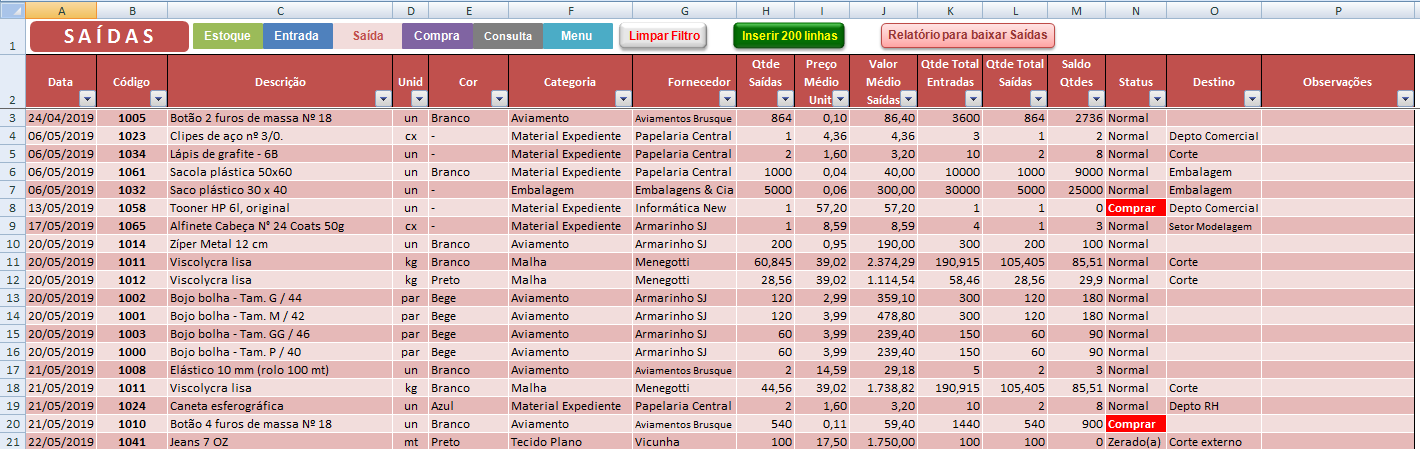Expand the Descrição filter arrow

coord(383,99)
